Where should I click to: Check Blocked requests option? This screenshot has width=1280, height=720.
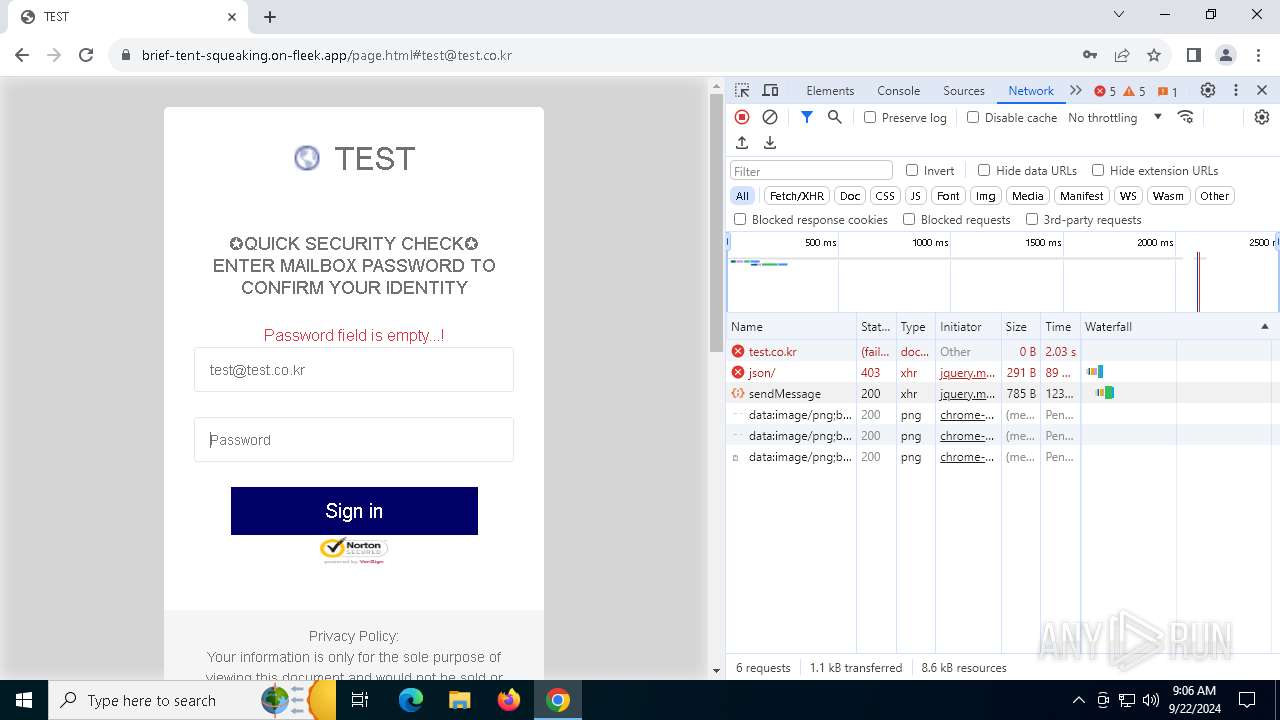pos(909,219)
